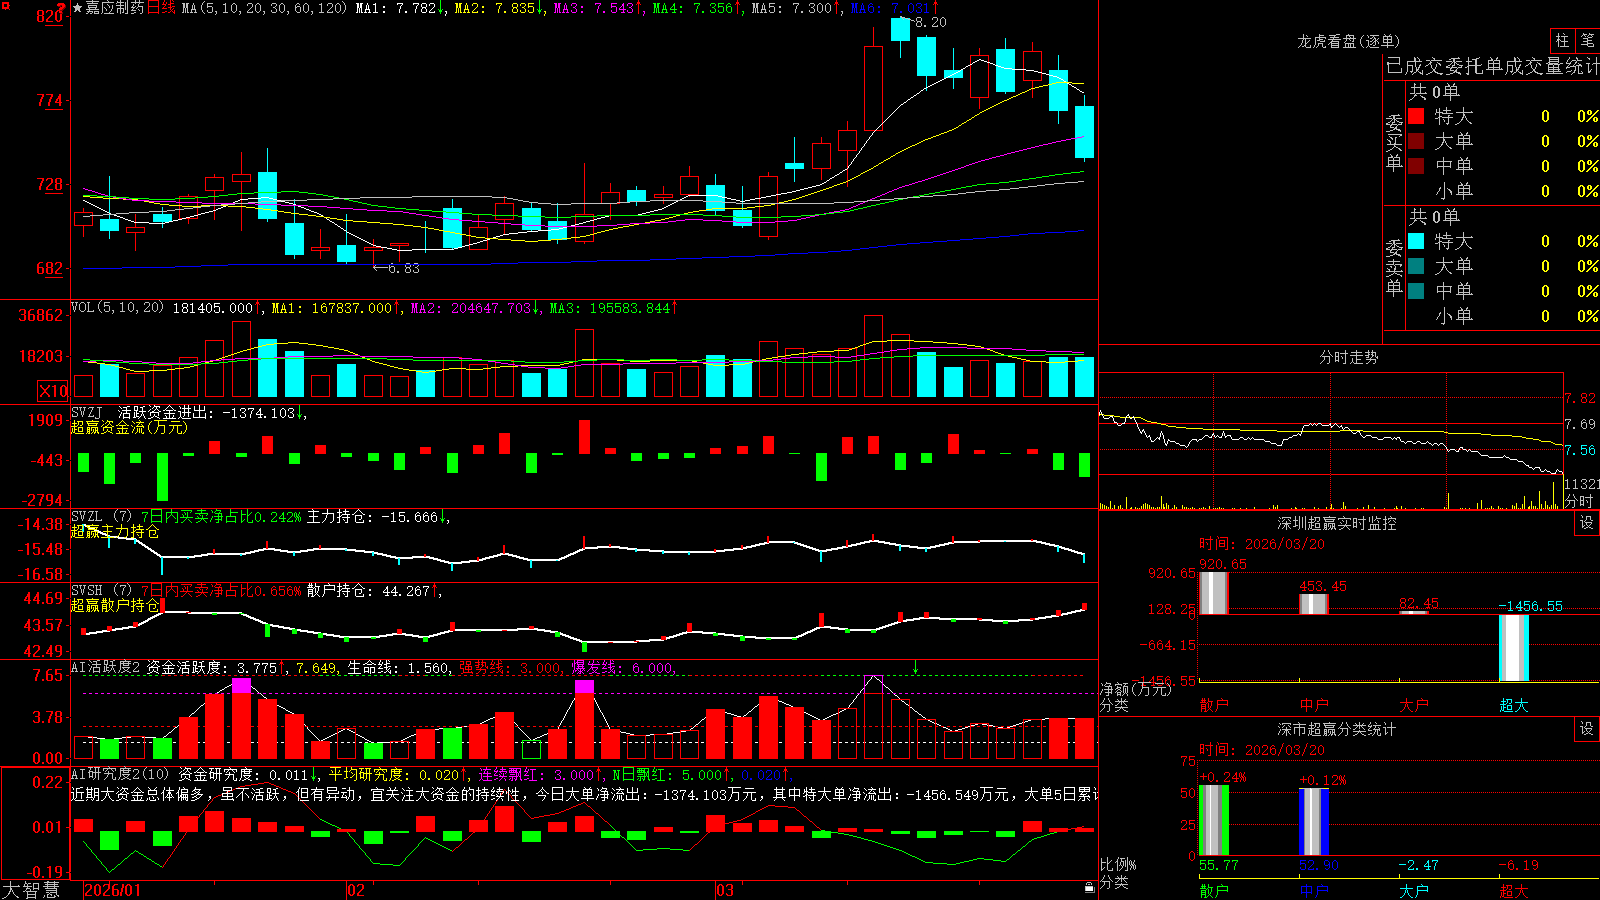Click the red 特大 buy order swatch

pos(1416,116)
